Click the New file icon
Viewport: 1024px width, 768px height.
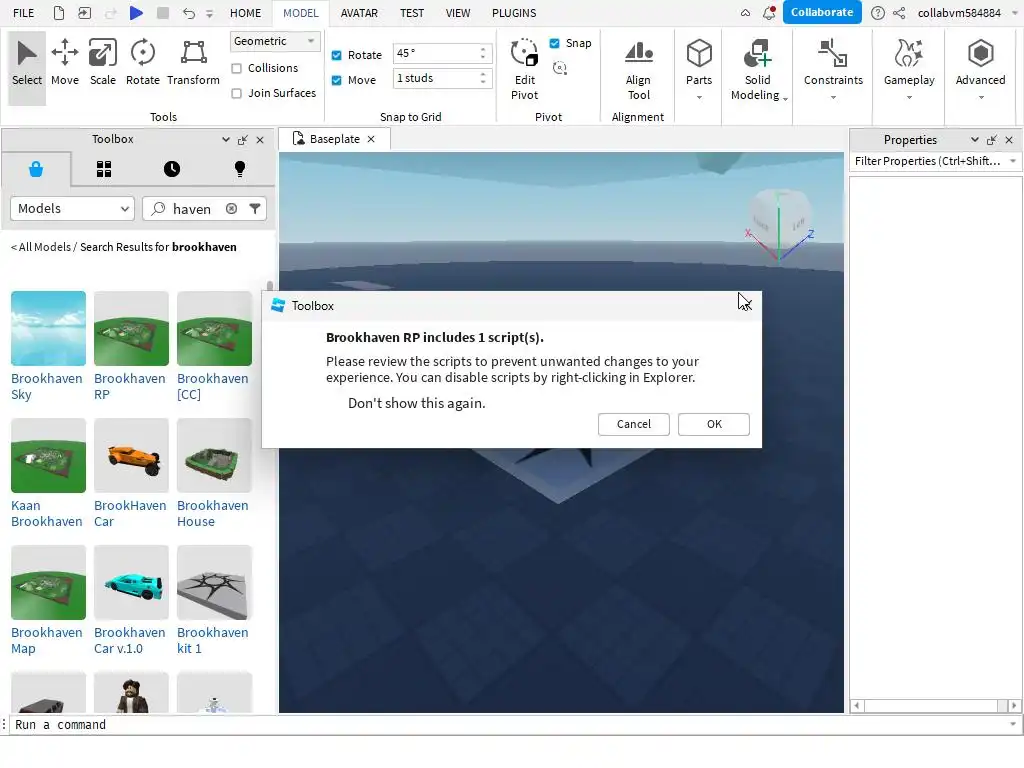[59, 12]
